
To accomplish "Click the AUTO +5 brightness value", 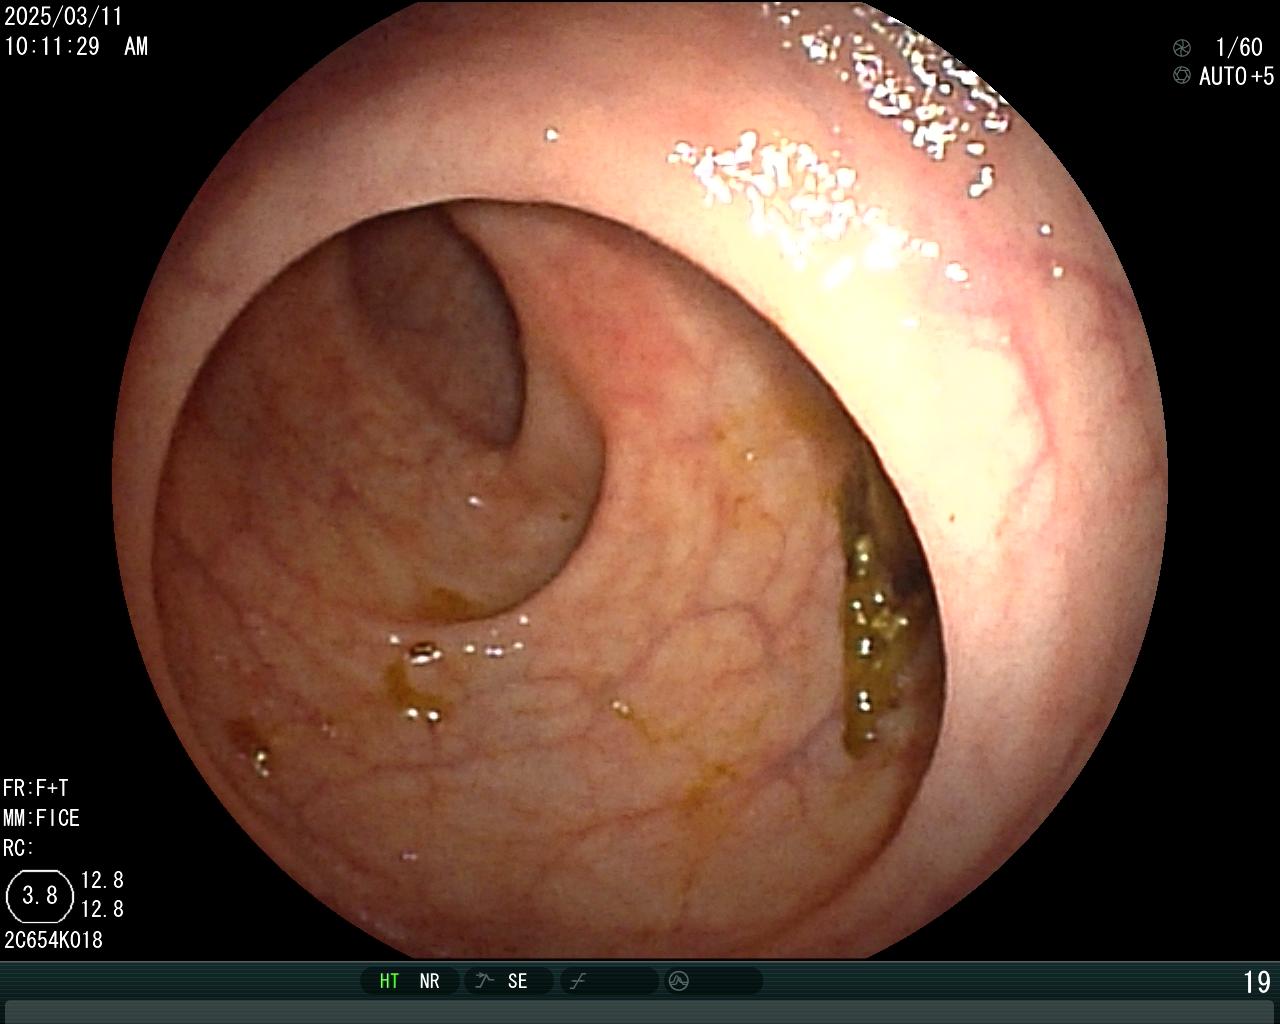I will pyautogui.click(x=1237, y=76).
